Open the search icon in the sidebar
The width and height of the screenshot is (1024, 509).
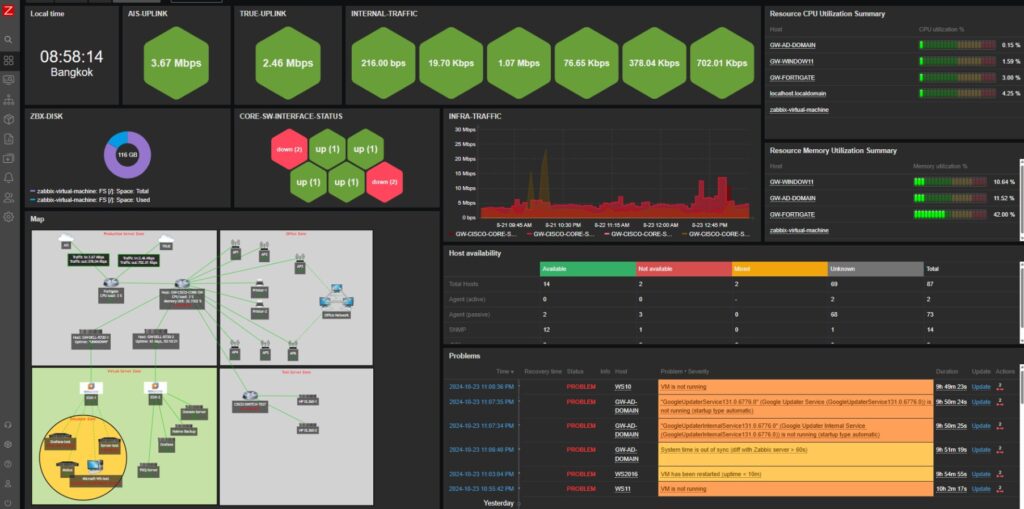click(x=8, y=39)
